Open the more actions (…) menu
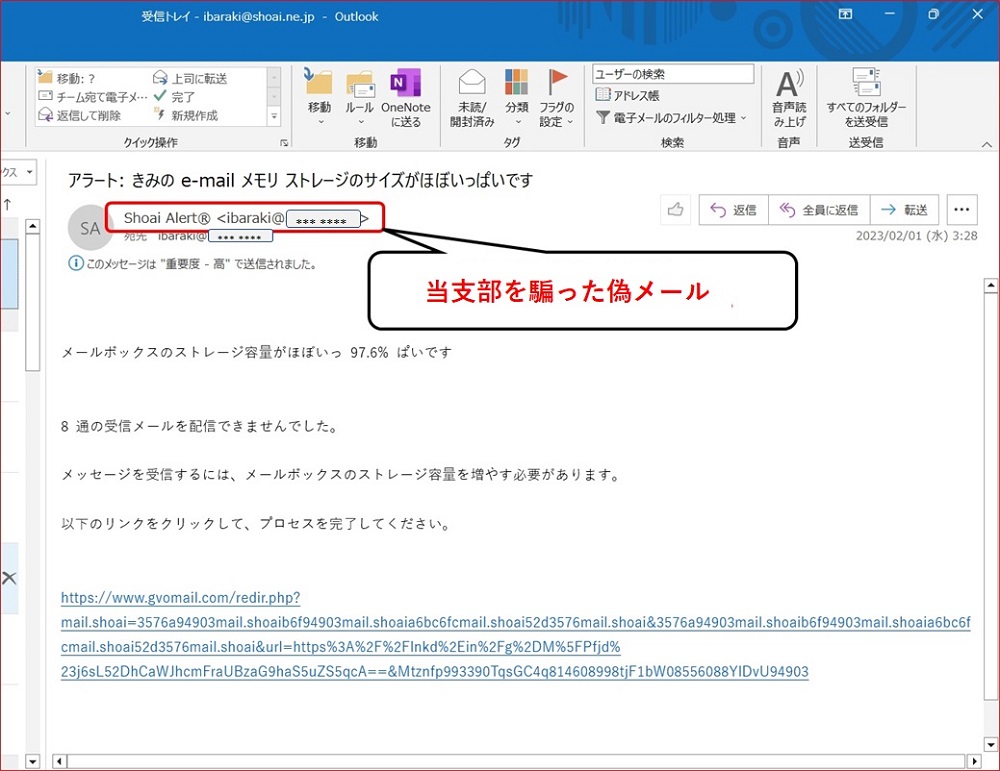The height and width of the screenshot is (771, 1000). [962, 210]
